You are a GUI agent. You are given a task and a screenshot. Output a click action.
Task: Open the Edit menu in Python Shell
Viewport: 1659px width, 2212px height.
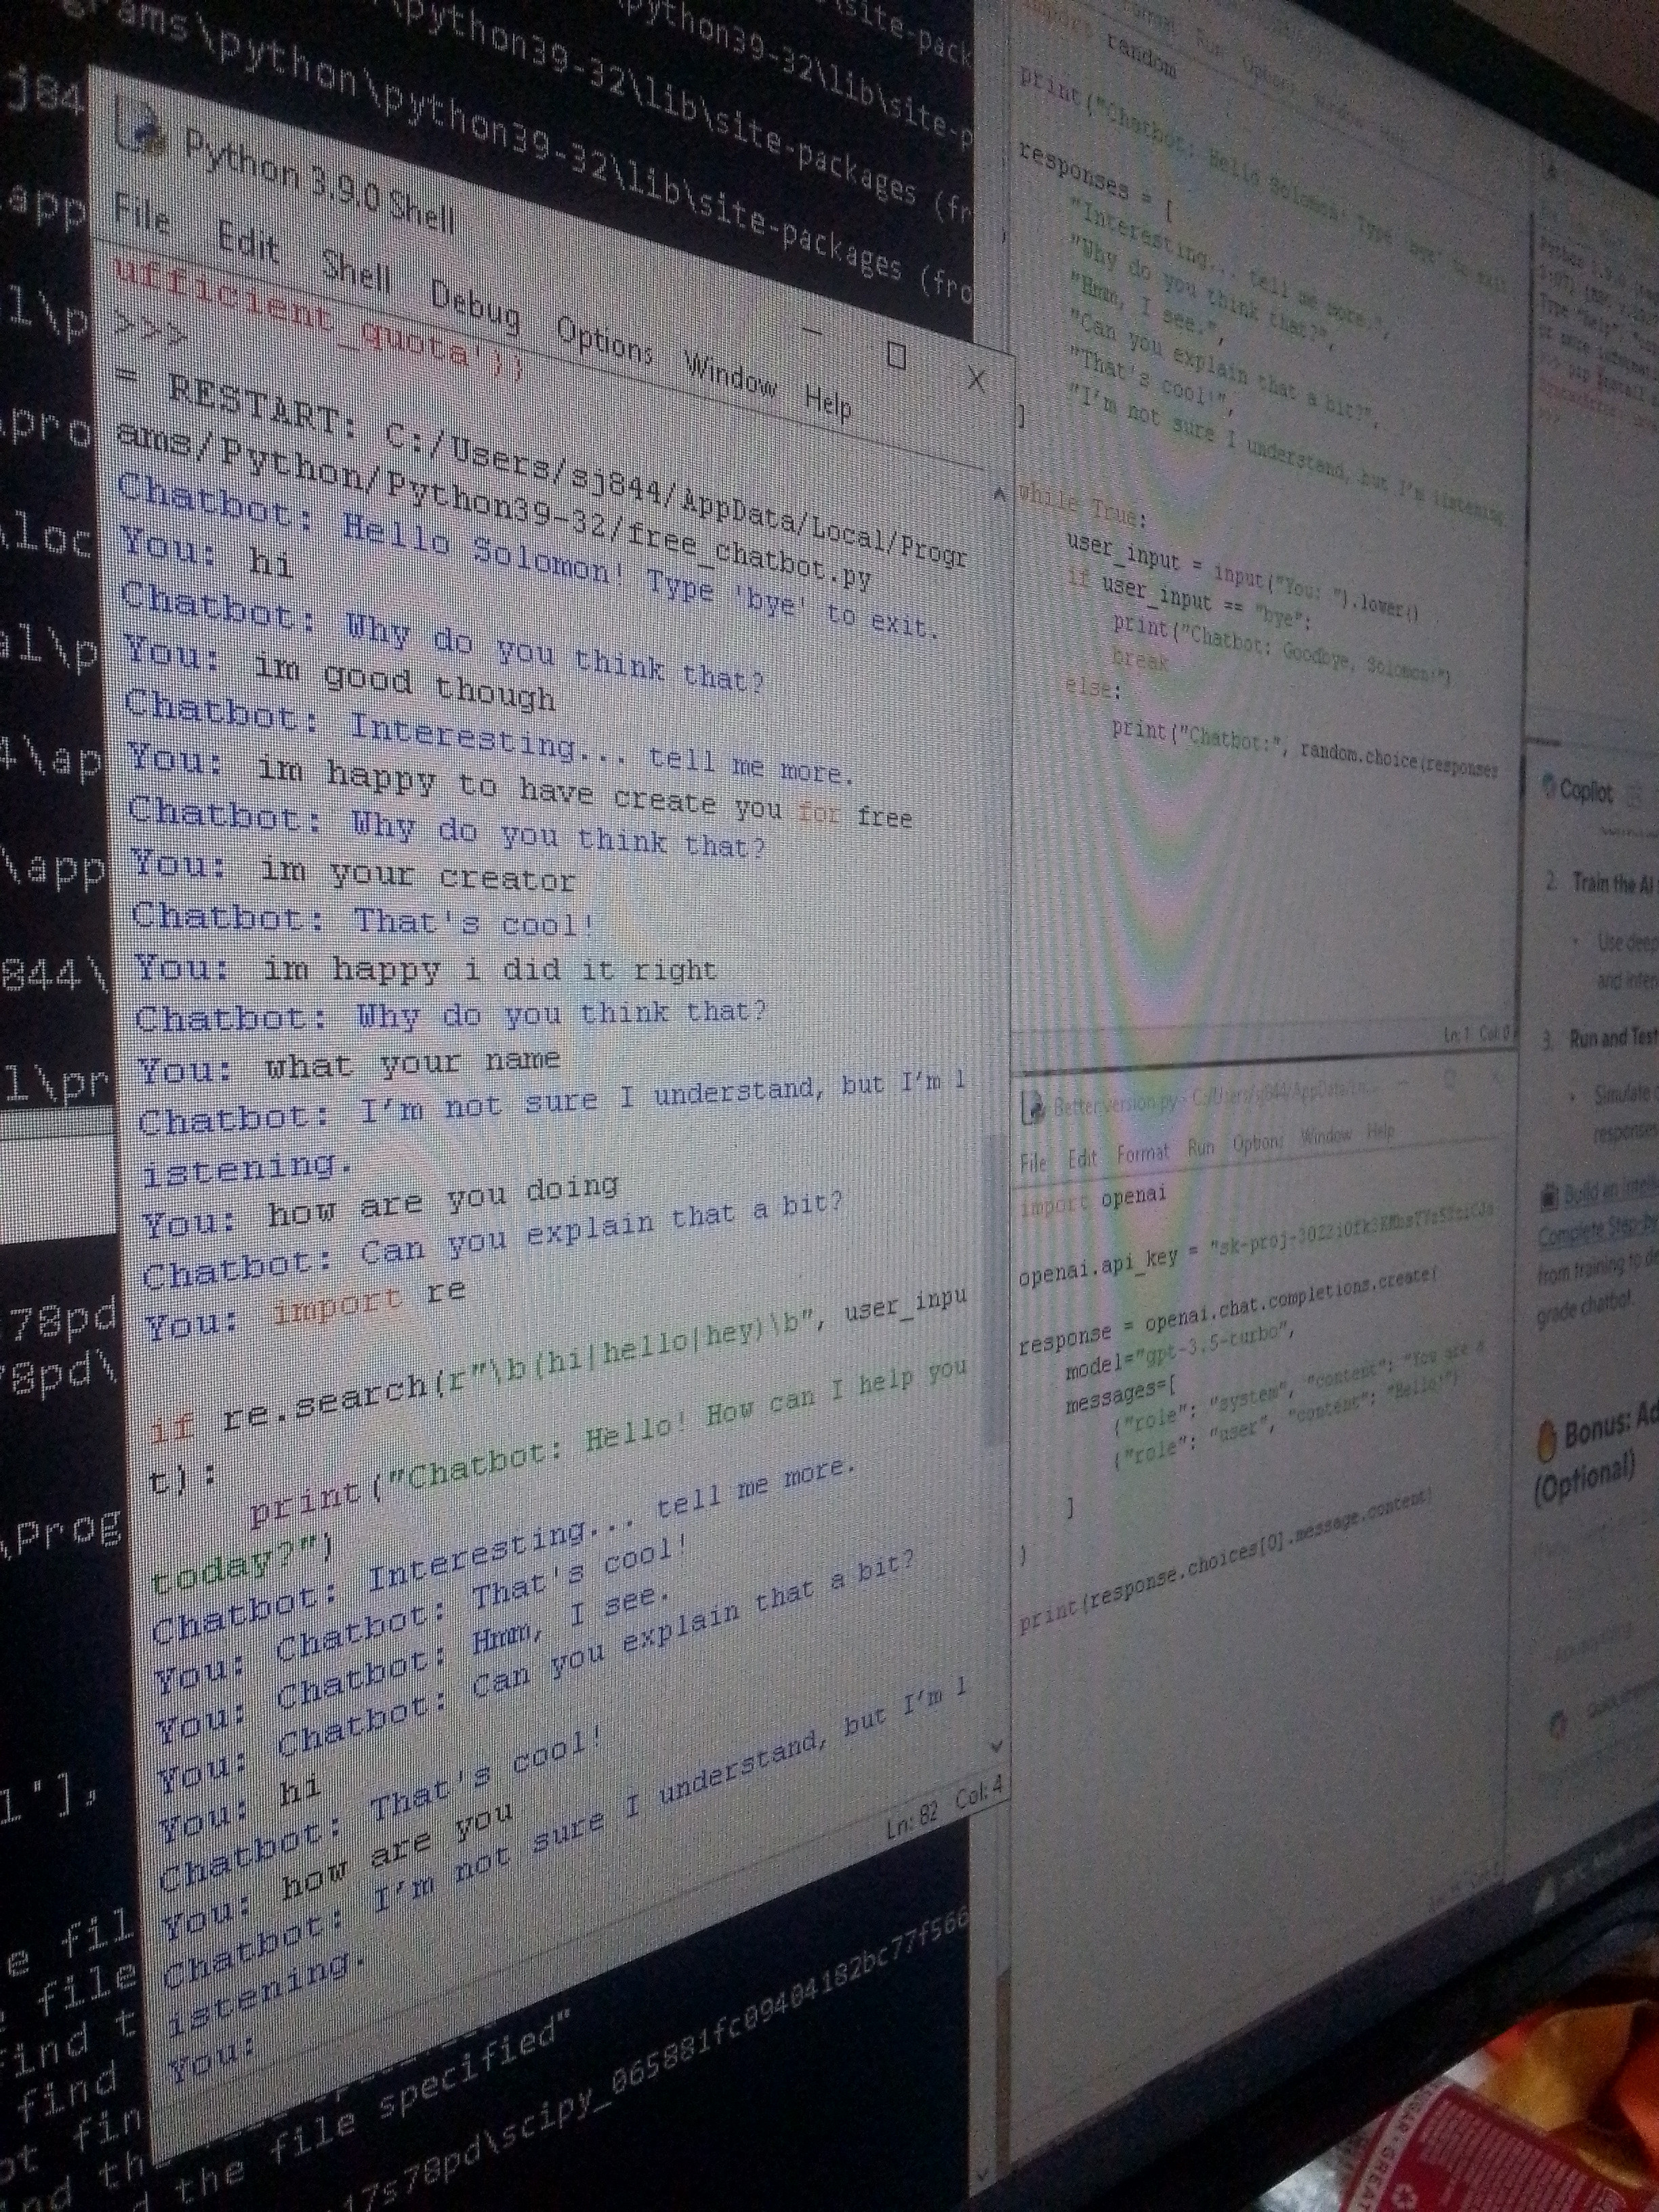click(x=247, y=242)
